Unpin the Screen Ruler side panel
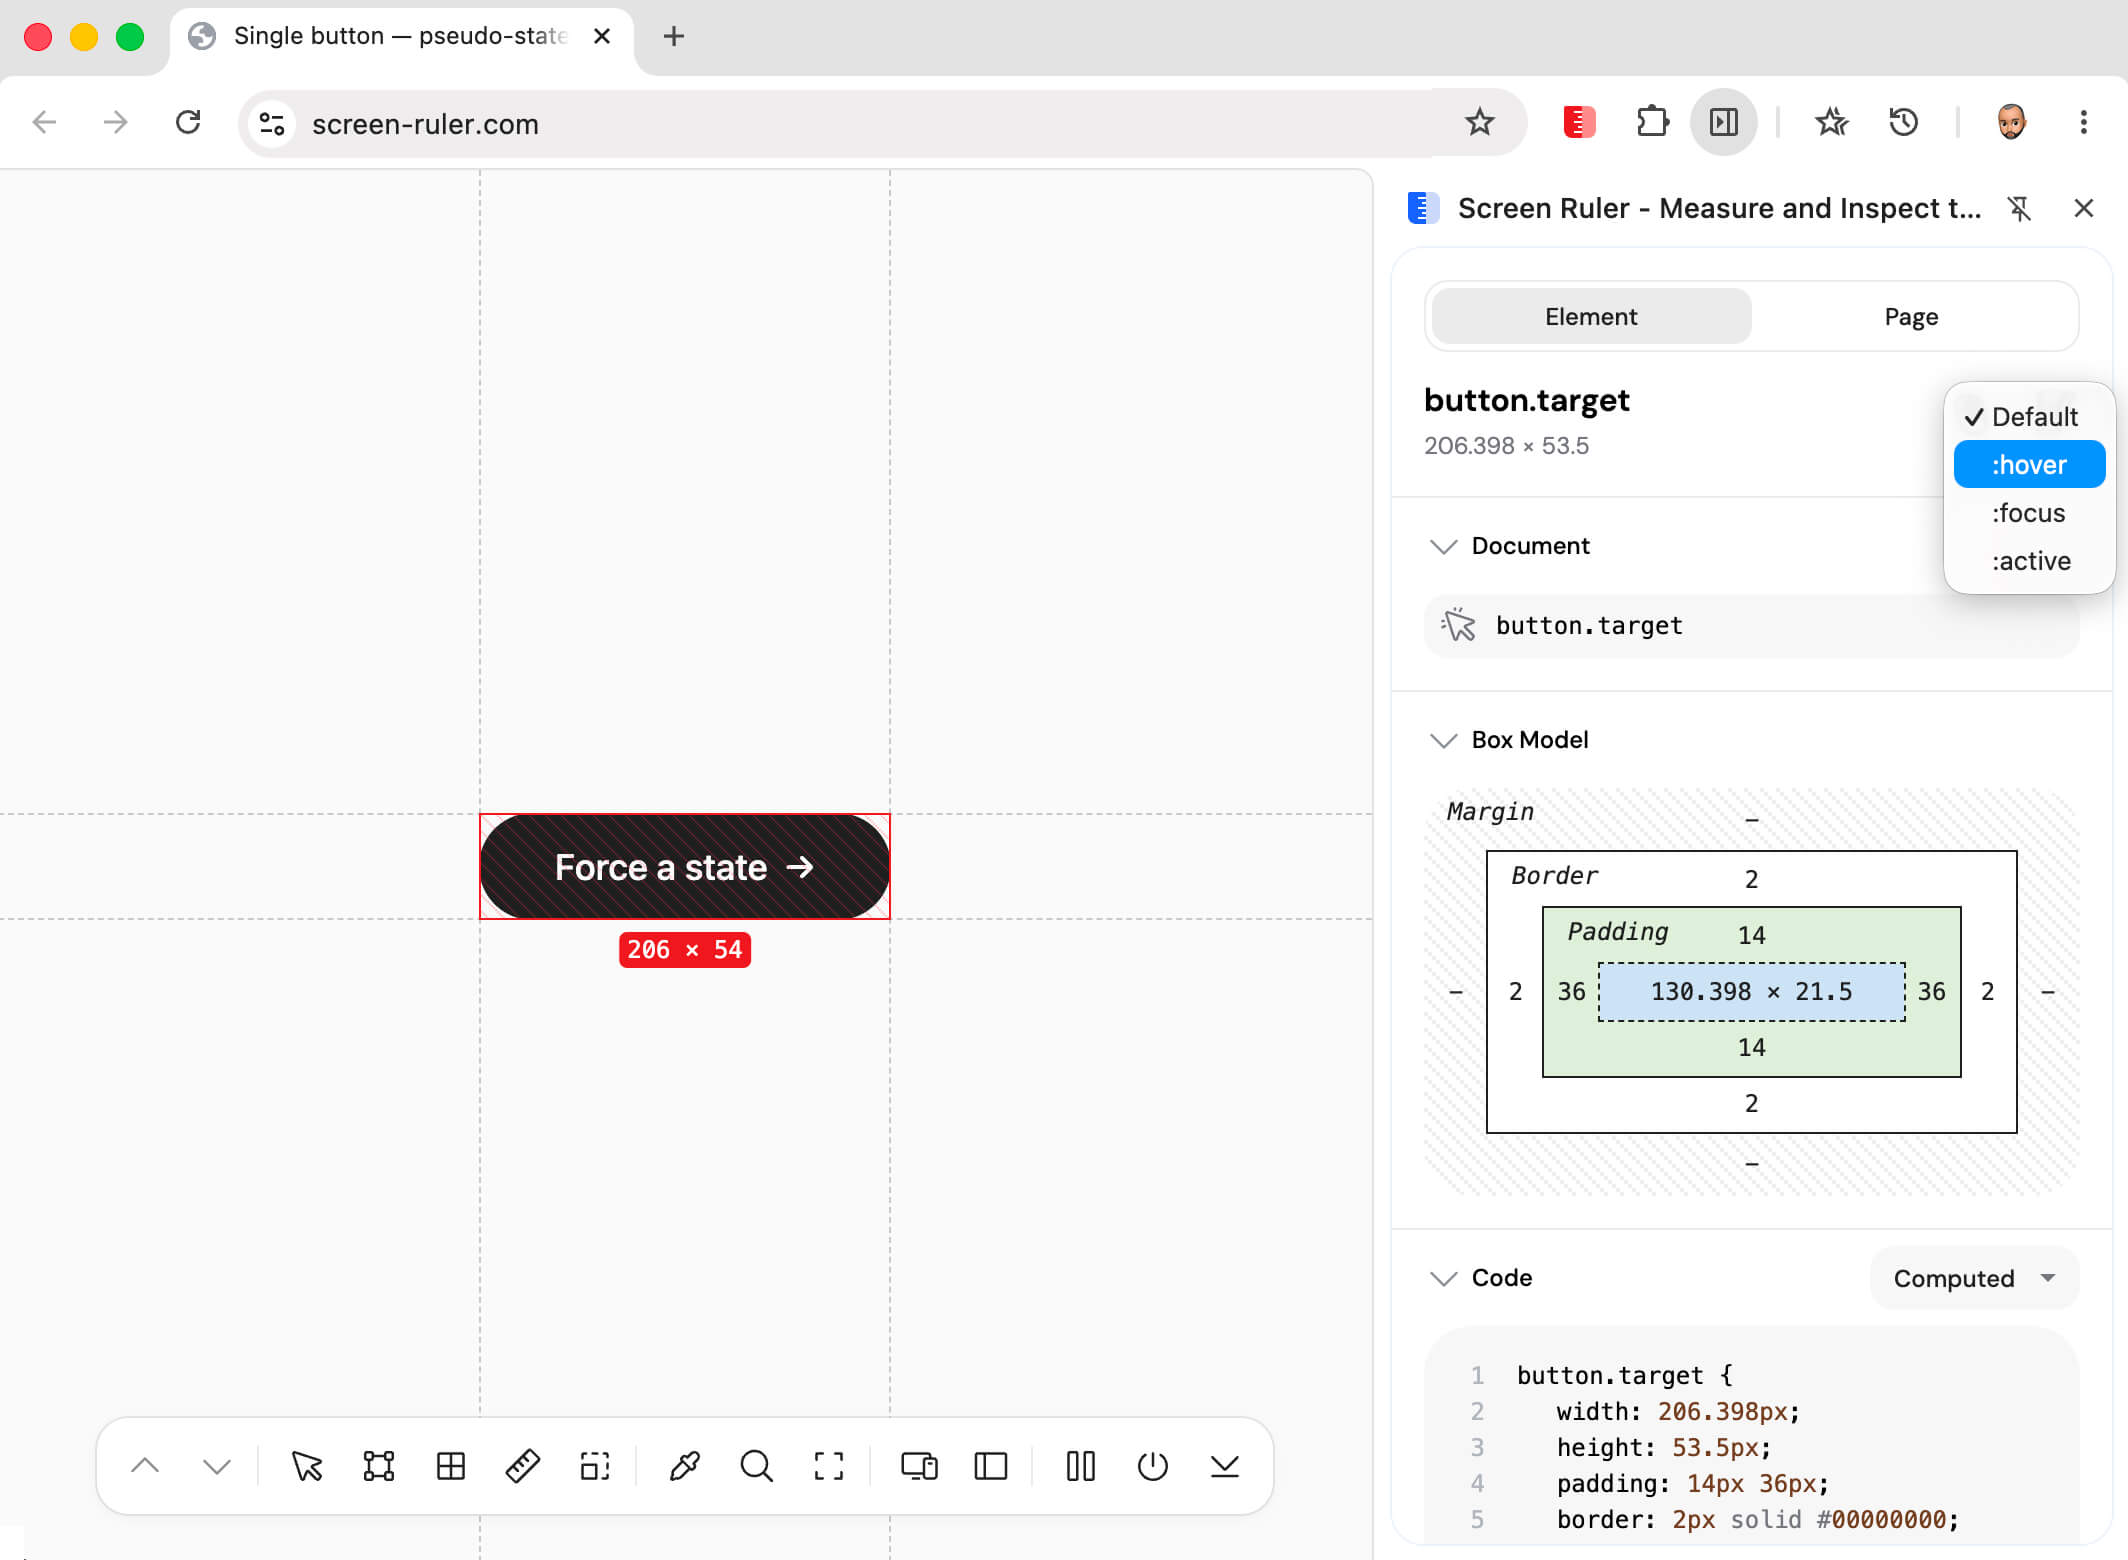Image resolution: width=2128 pixels, height=1560 pixels. coord(2019,208)
